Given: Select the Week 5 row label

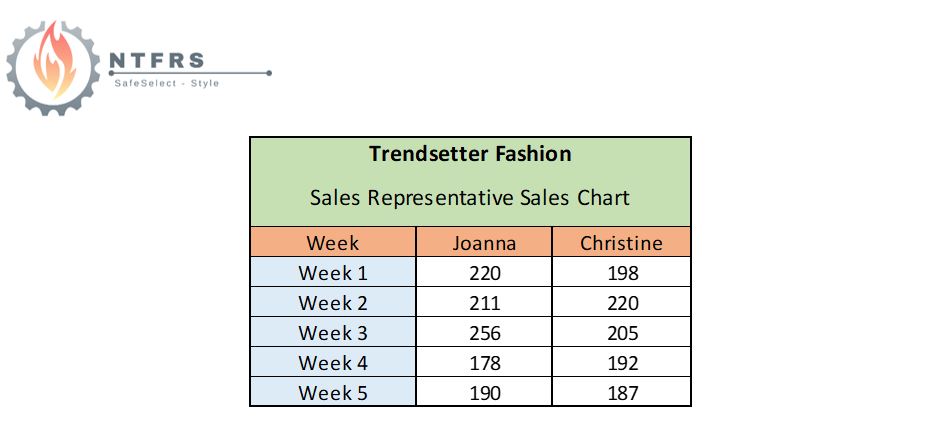Looking at the screenshot, I should 332,392.
